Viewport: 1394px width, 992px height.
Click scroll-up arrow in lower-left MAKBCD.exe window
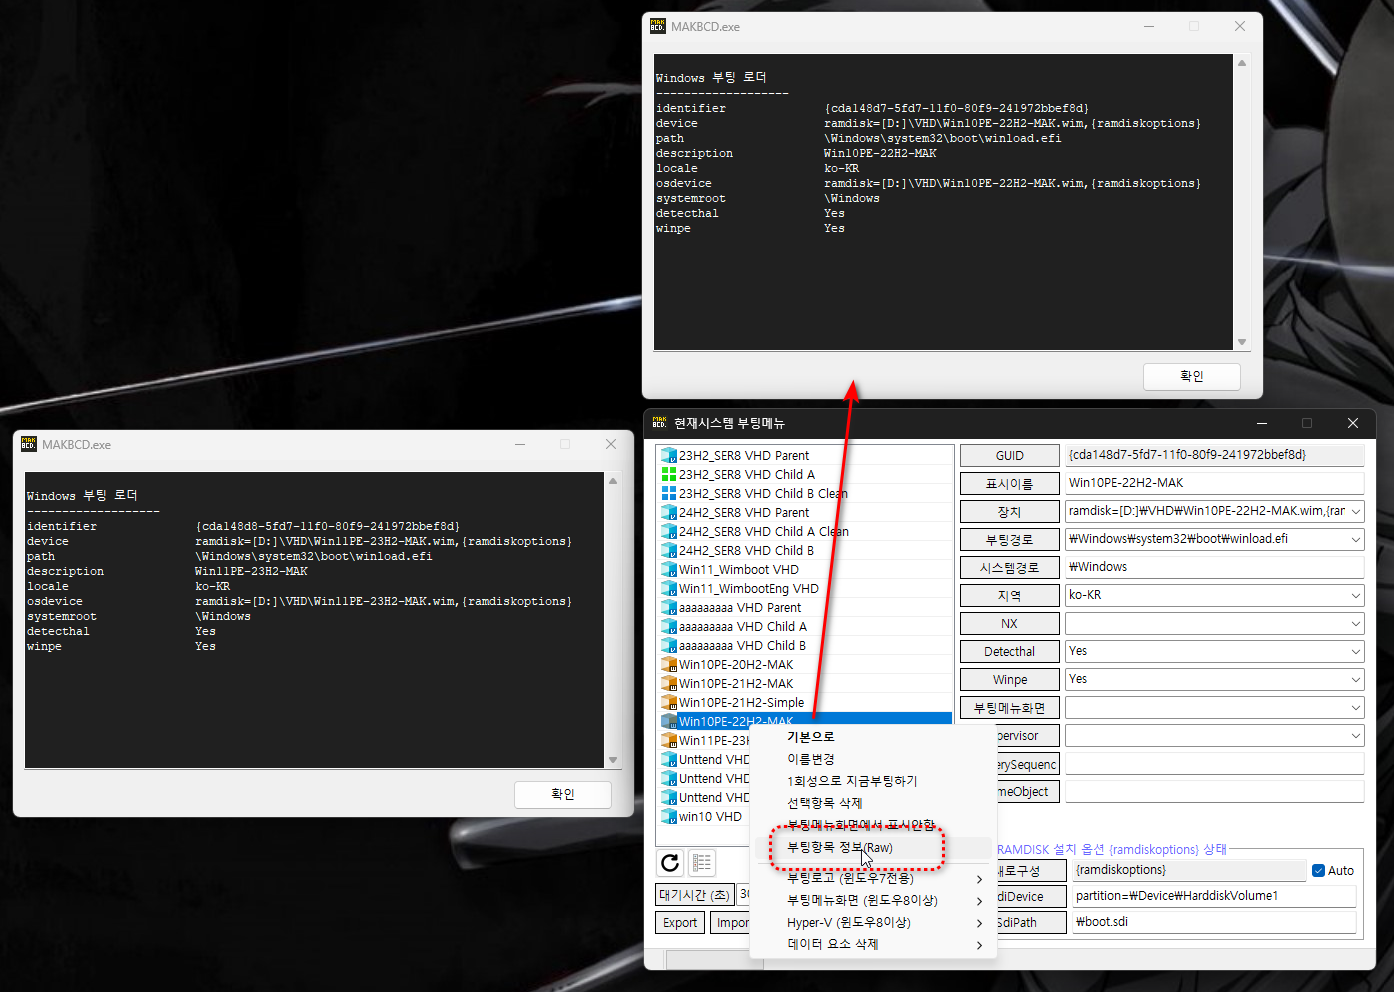pyautogui.click(x=613, y=481)
